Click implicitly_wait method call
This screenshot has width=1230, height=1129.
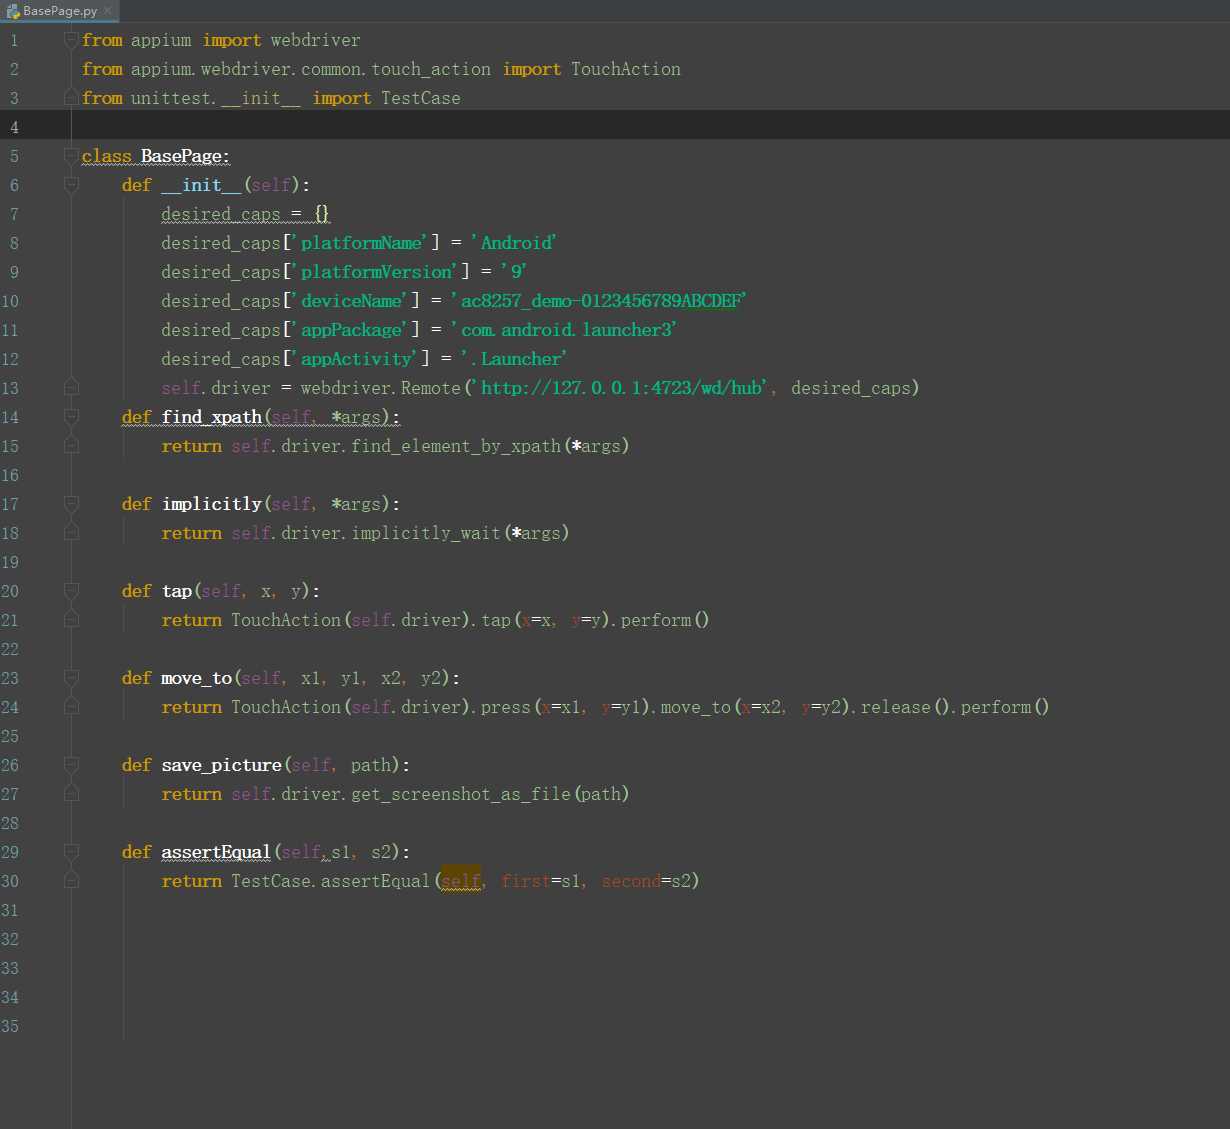click(x=426, y=533)
